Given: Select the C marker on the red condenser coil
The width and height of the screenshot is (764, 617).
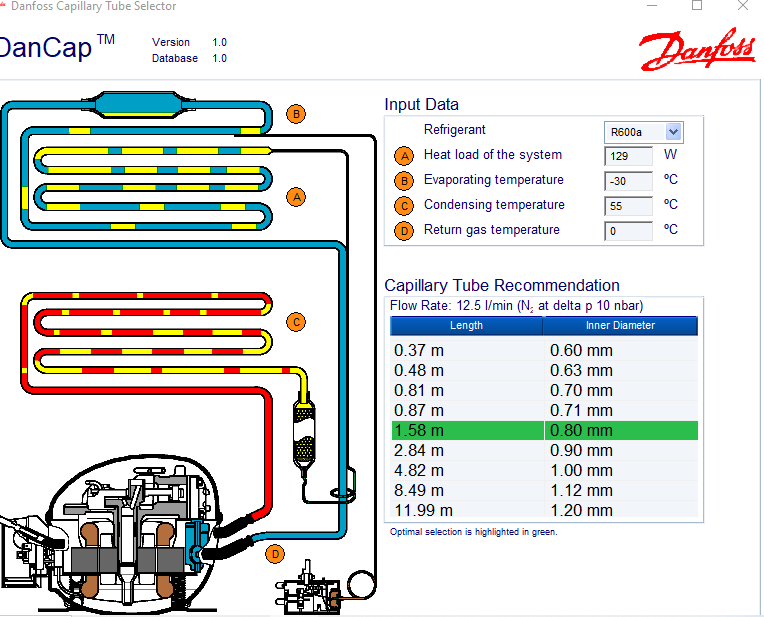Looking at the screenshot, I should click(x=296, y=322).
